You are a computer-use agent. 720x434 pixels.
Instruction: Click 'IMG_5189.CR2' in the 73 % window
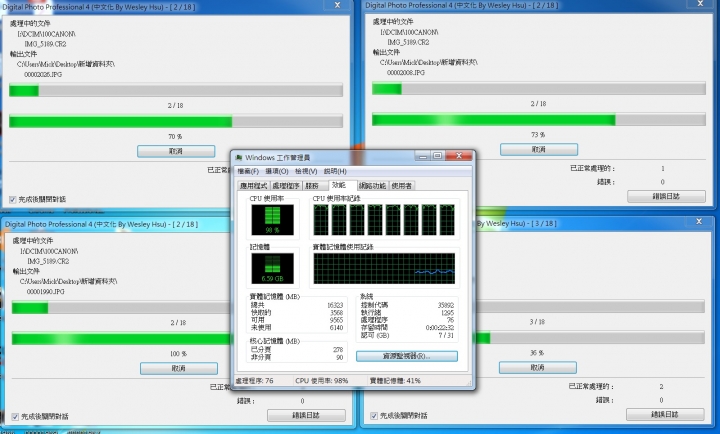pos(408,42)
